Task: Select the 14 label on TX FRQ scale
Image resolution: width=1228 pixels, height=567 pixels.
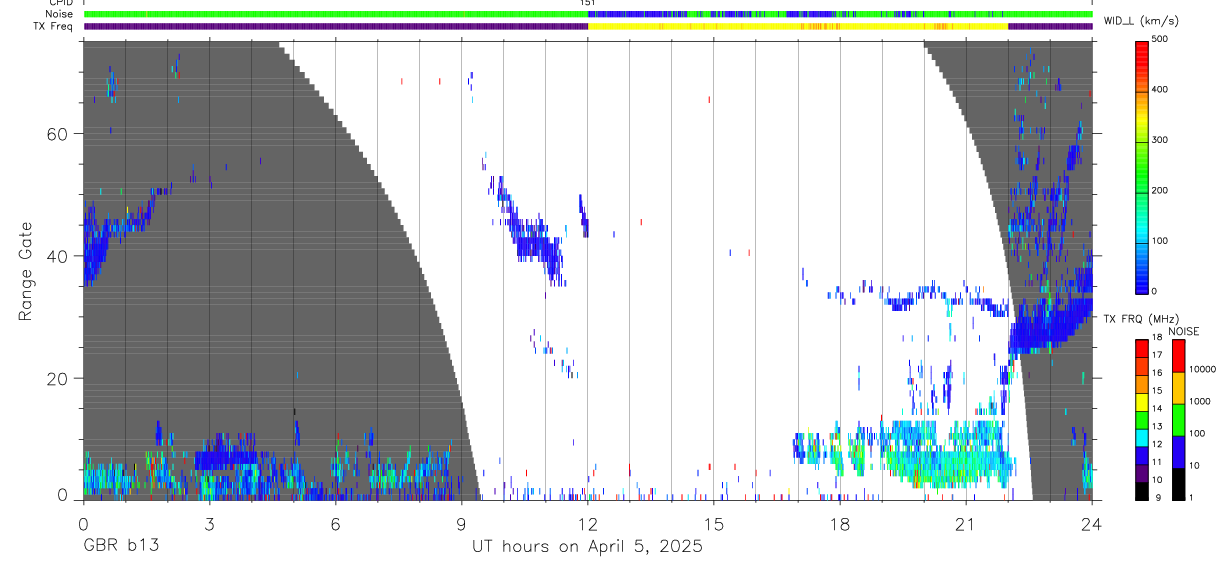Action: click(1158, 409)
